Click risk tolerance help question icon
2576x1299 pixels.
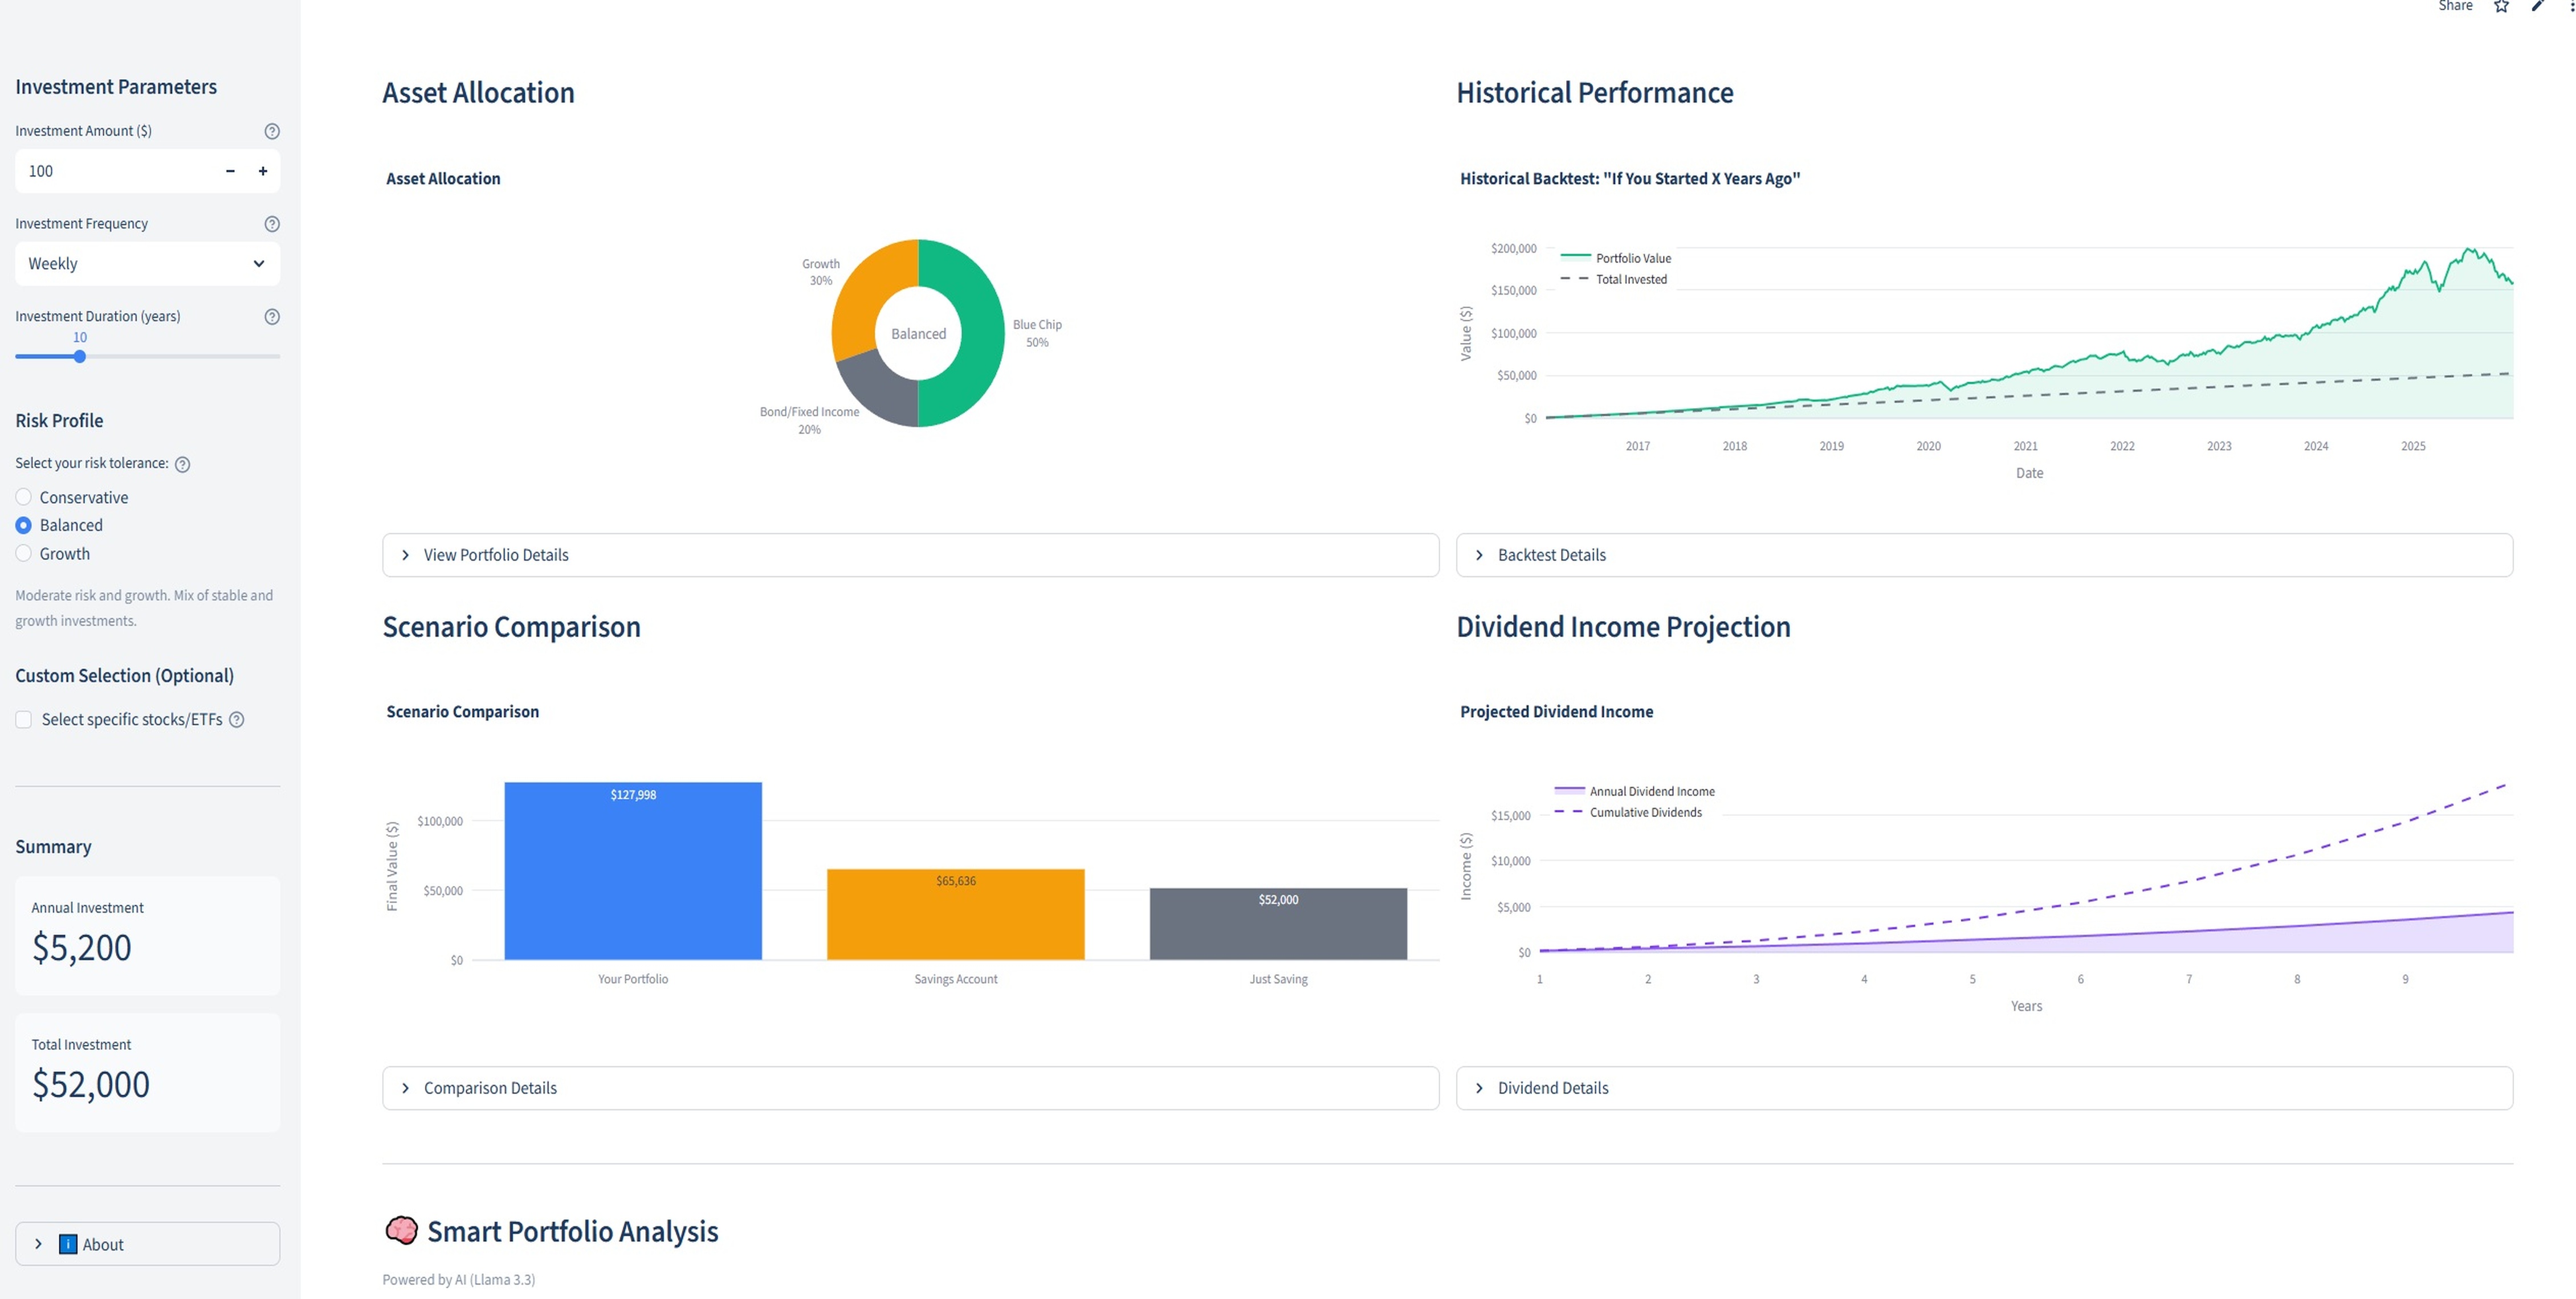182,464
